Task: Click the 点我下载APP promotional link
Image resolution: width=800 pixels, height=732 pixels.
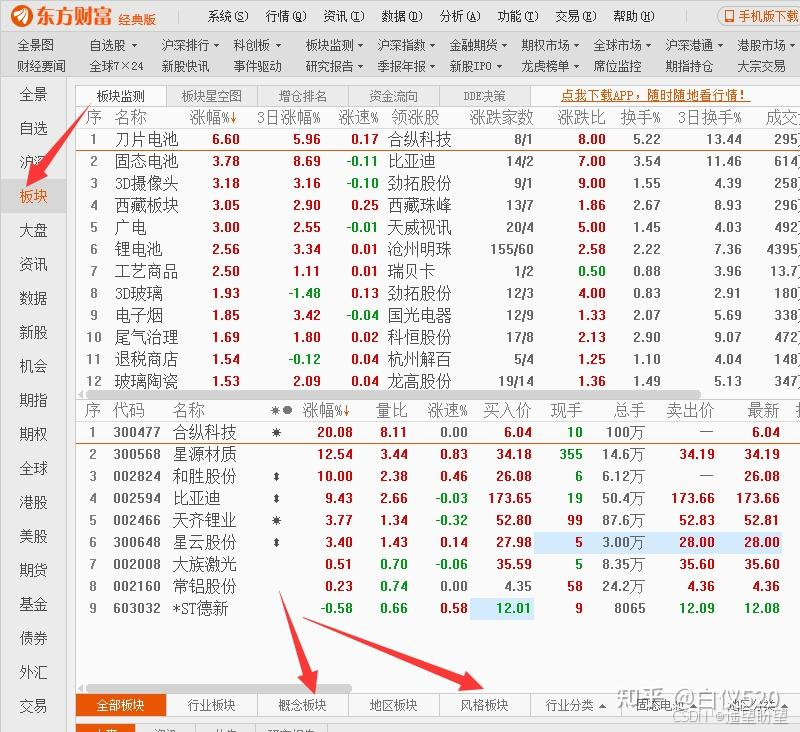Action: click(x=655, y=95)
